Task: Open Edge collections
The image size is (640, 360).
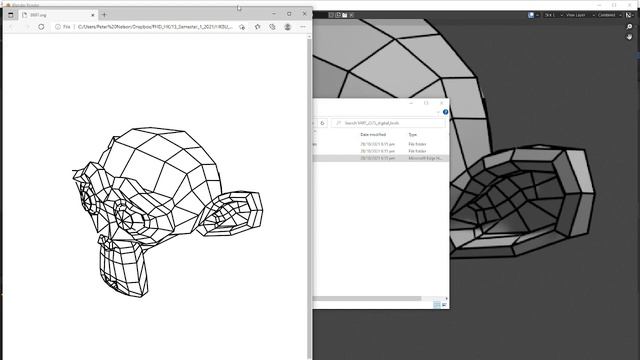Action: pyautogui.click(x=272, y=27)
